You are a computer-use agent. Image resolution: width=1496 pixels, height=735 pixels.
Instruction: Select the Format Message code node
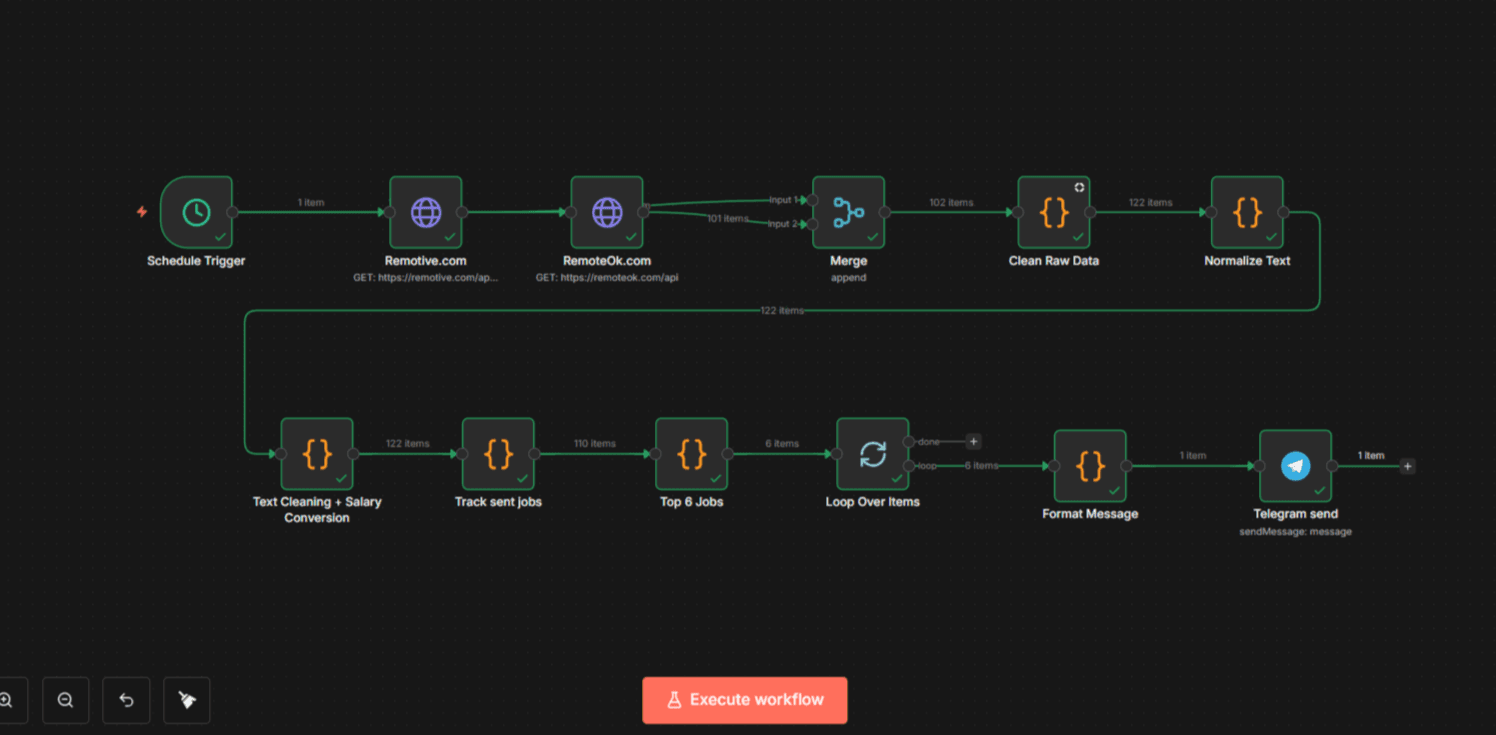[x=1089, y=465]
